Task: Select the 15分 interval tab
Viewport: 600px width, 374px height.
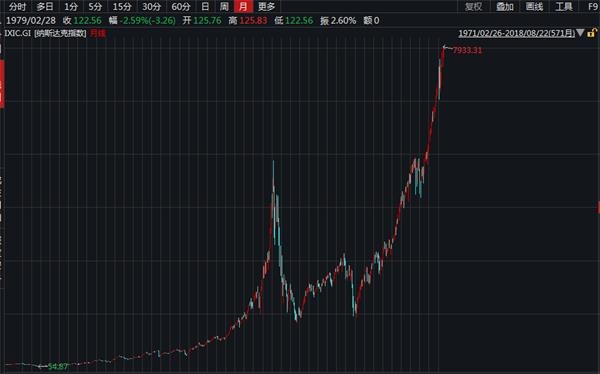Action: click(x=122, y=7)
